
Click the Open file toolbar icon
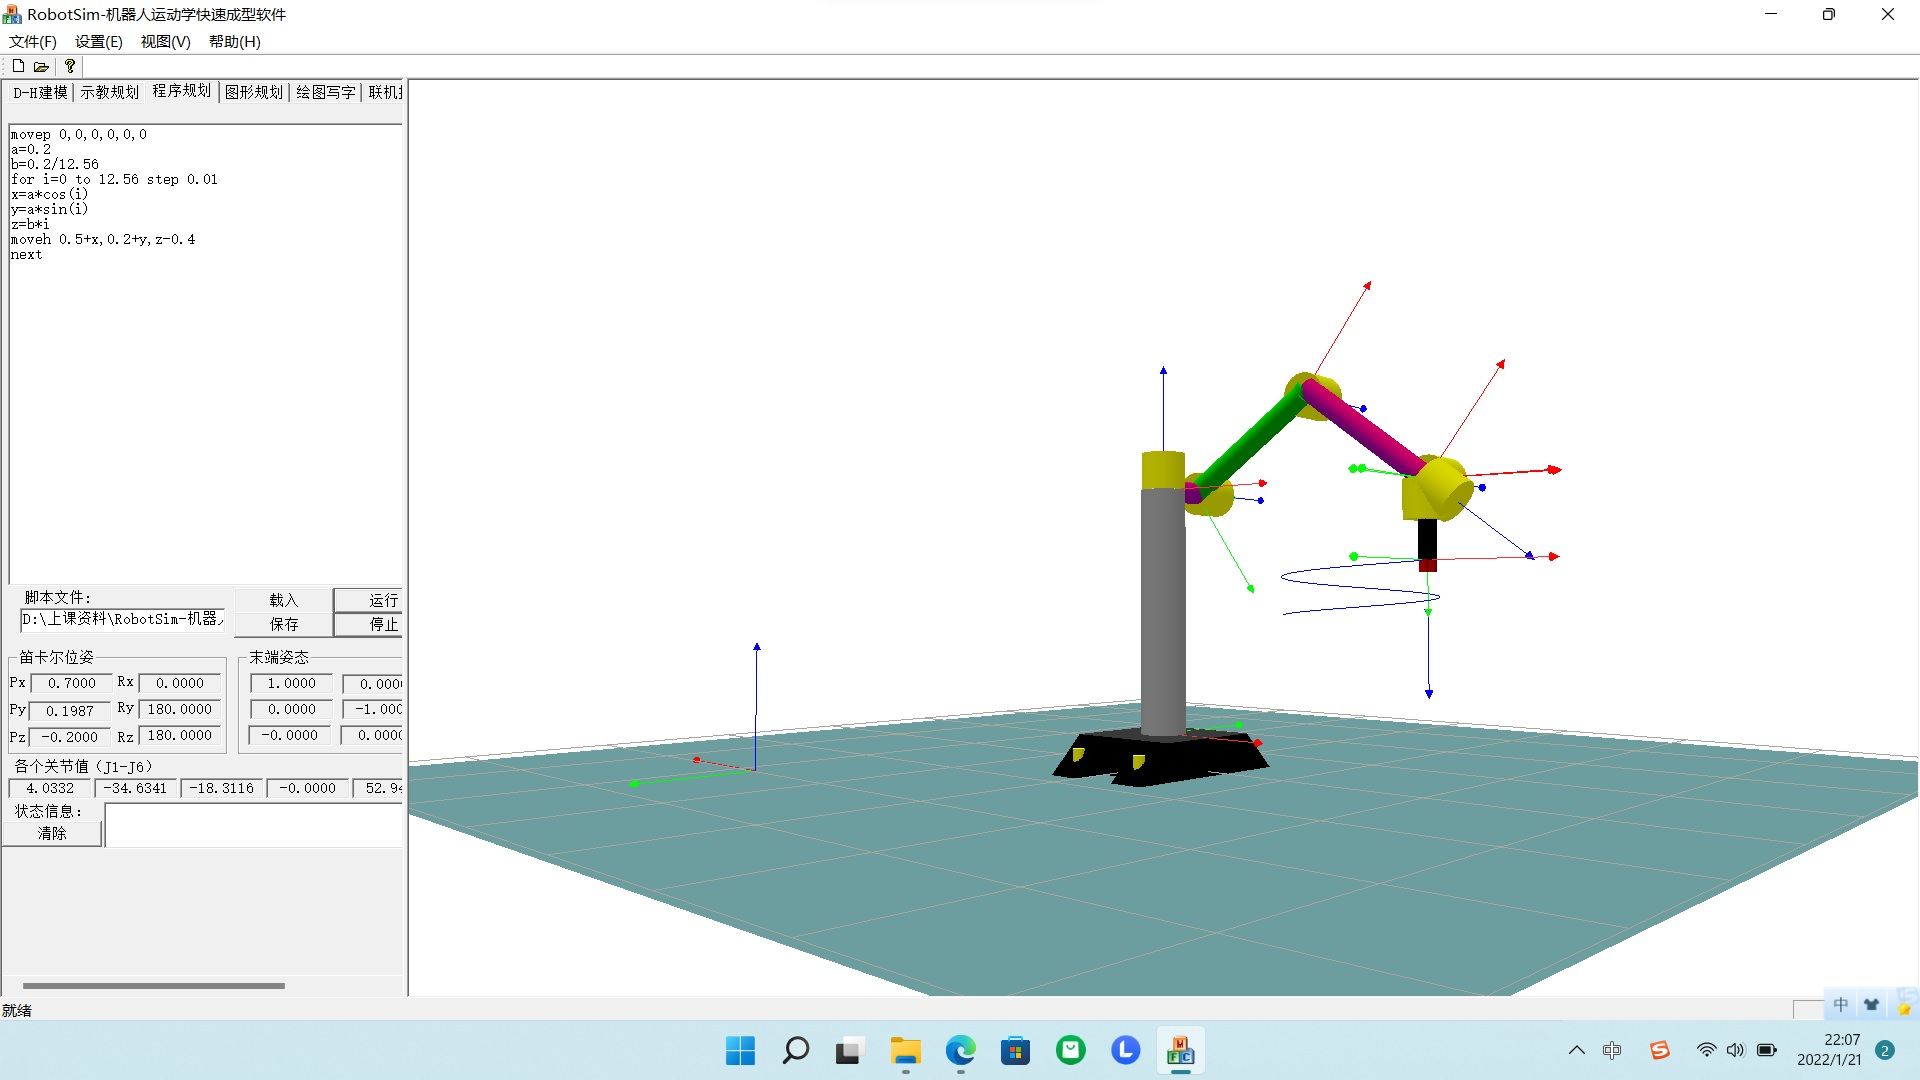click(x=41, y=66)
